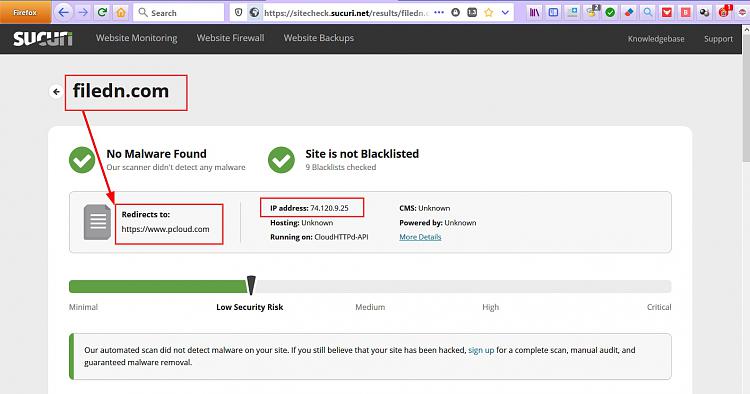
Task: Toggle the reader view icon in address bar
Action: 472,13
